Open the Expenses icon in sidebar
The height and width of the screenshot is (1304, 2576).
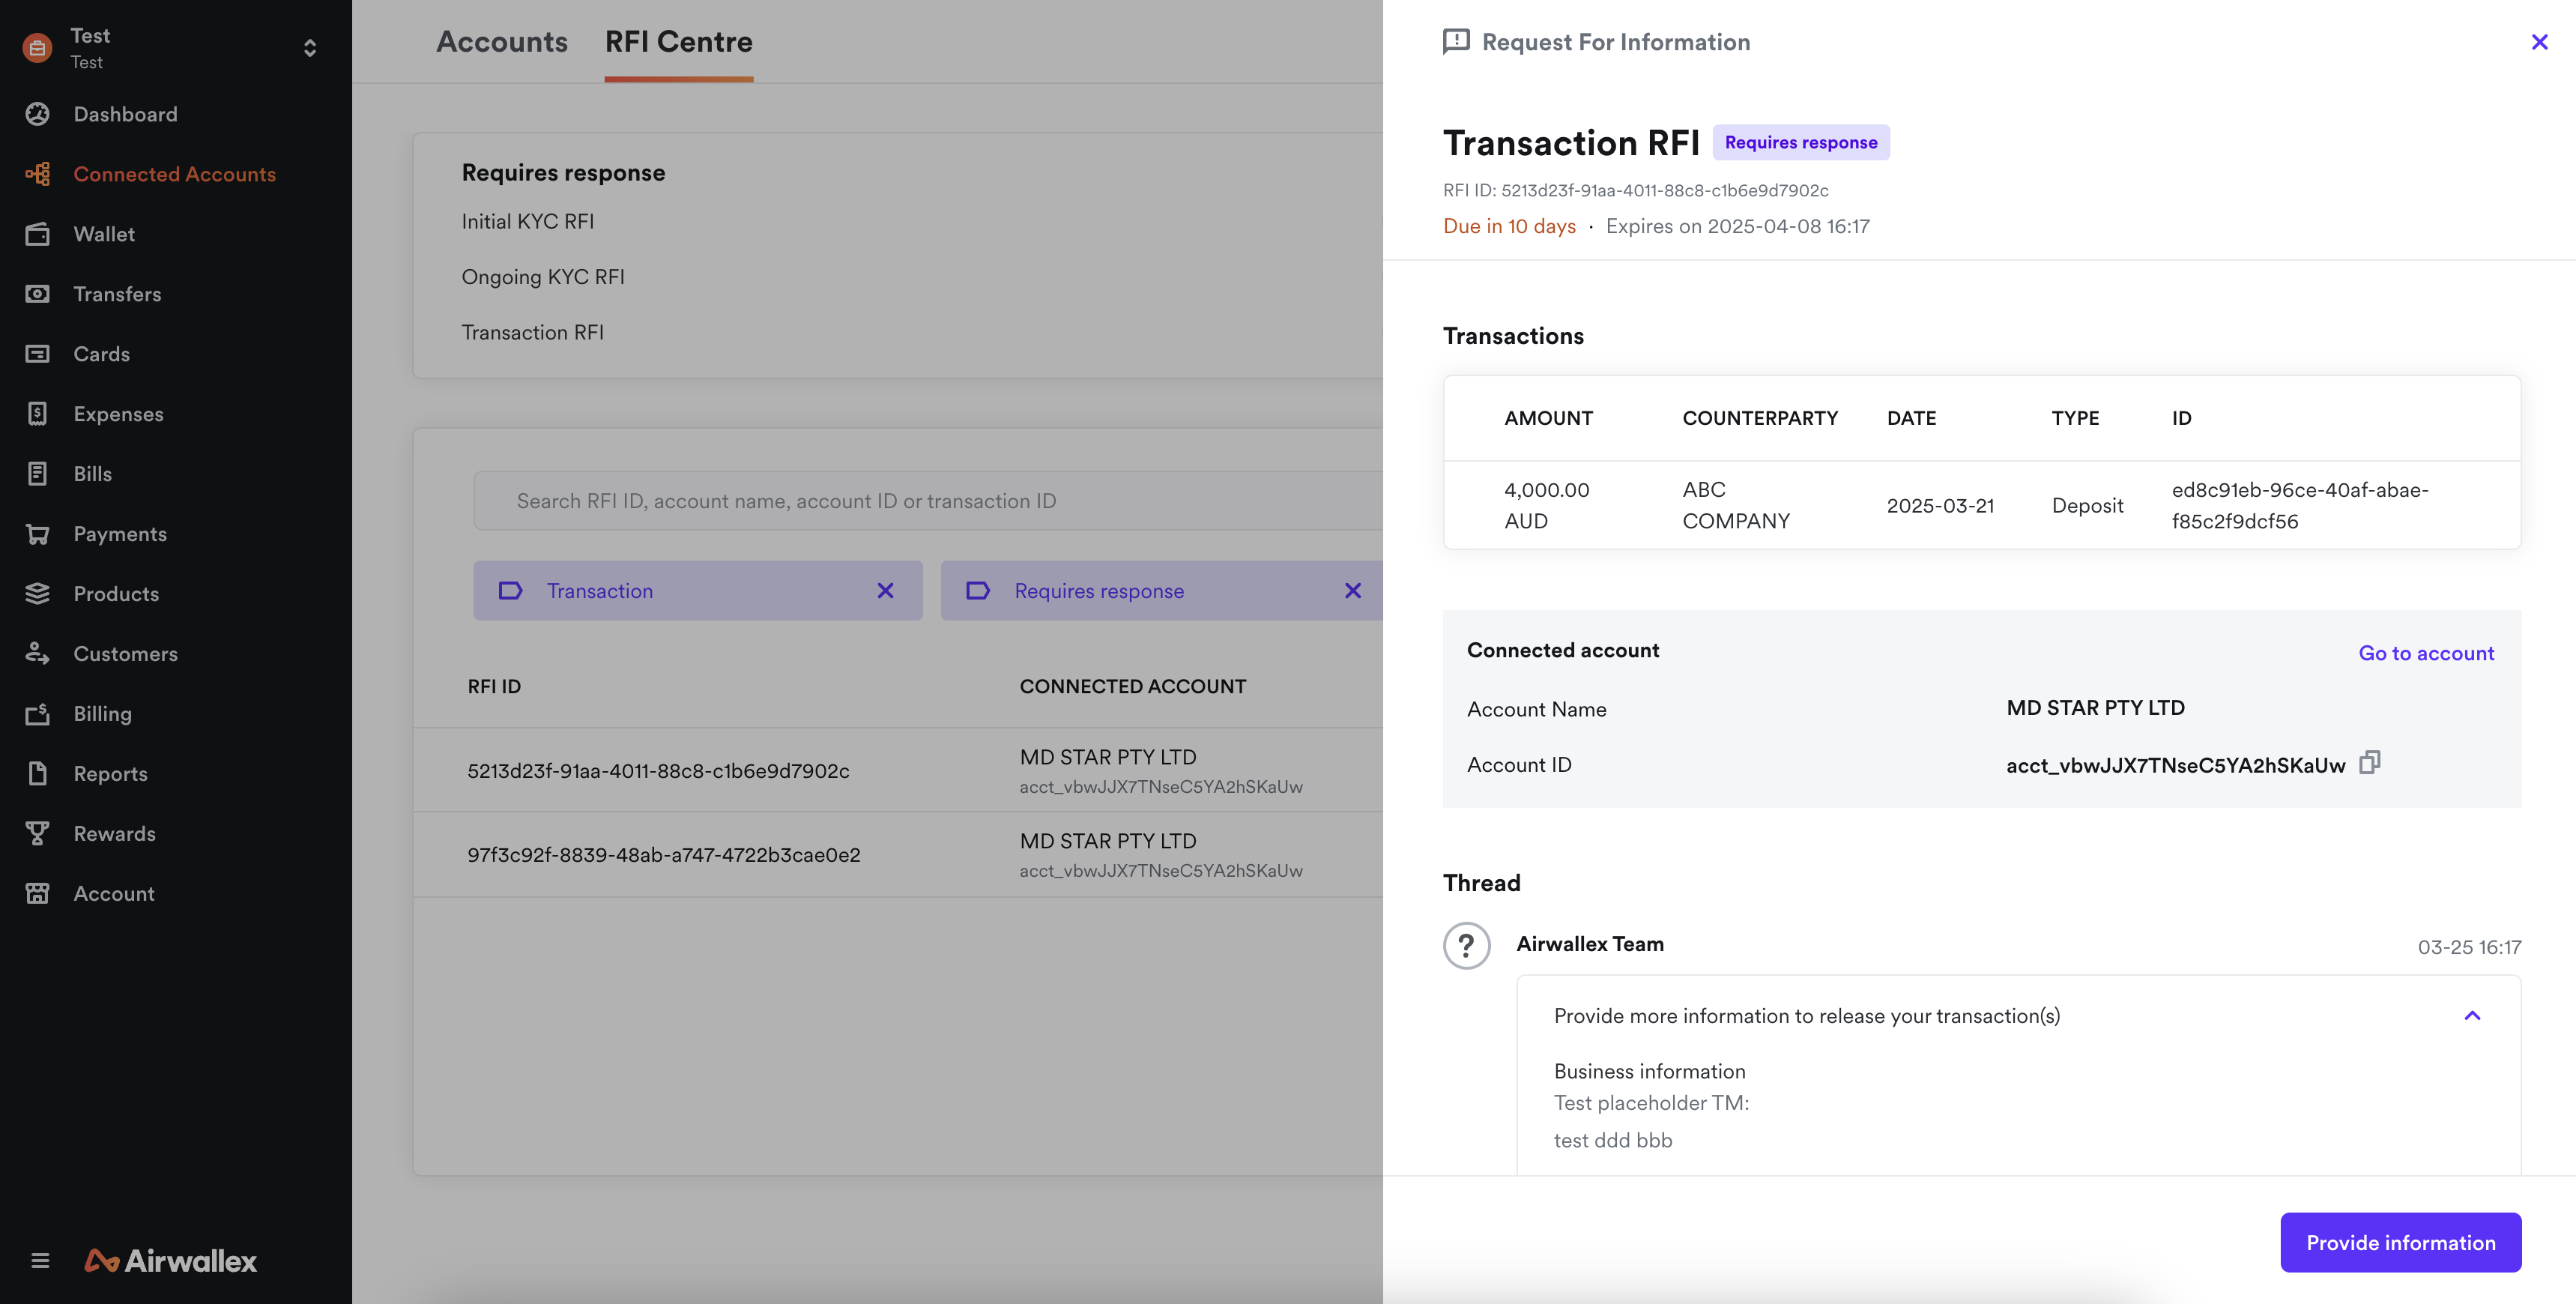coord(37,414)
